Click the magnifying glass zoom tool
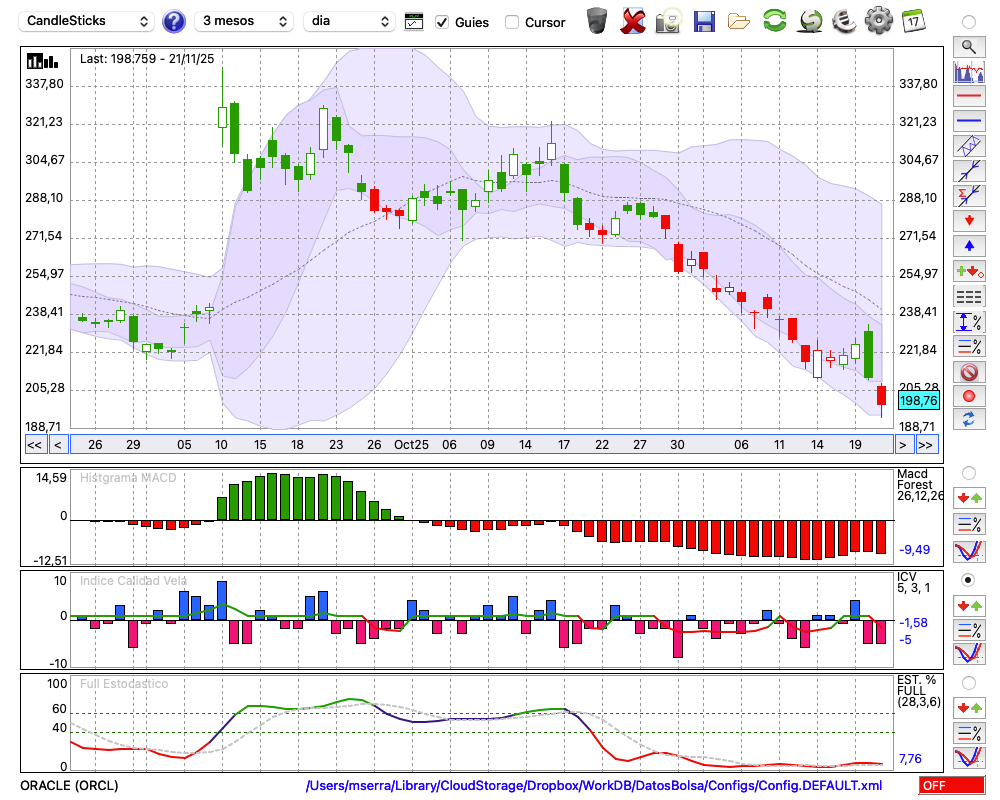1000x800 pixels. pyautogui.click(x=968, y=46)
